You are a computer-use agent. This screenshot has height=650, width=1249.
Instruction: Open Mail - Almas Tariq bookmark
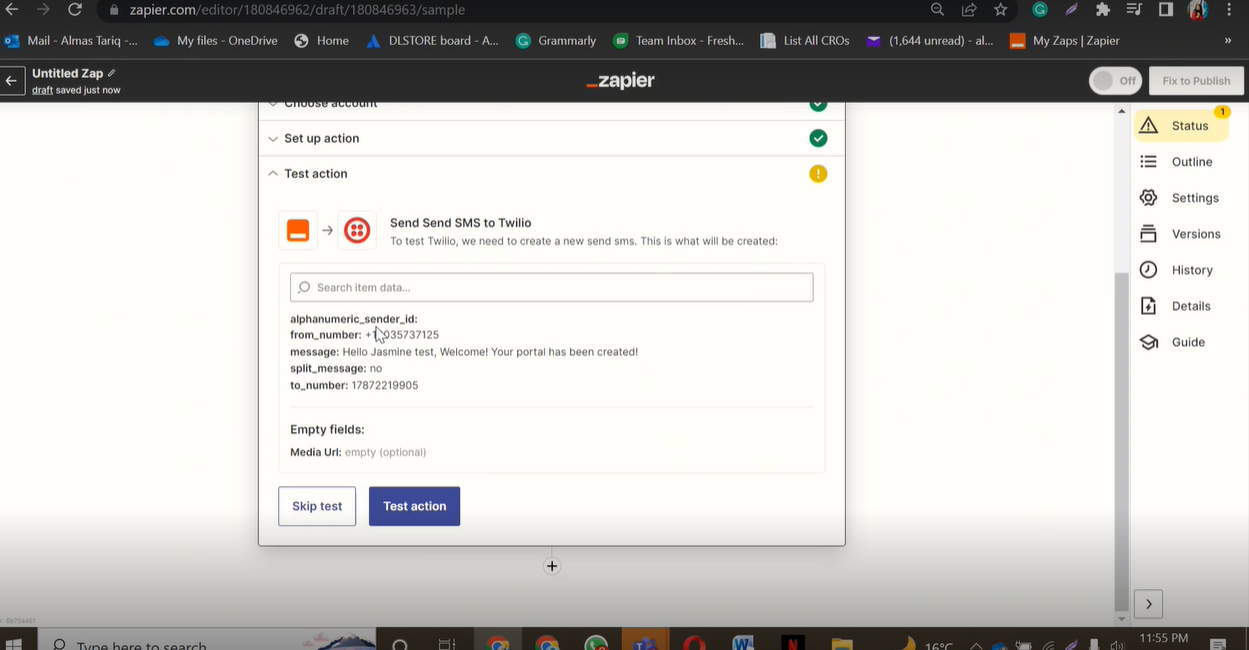[71, 41]
